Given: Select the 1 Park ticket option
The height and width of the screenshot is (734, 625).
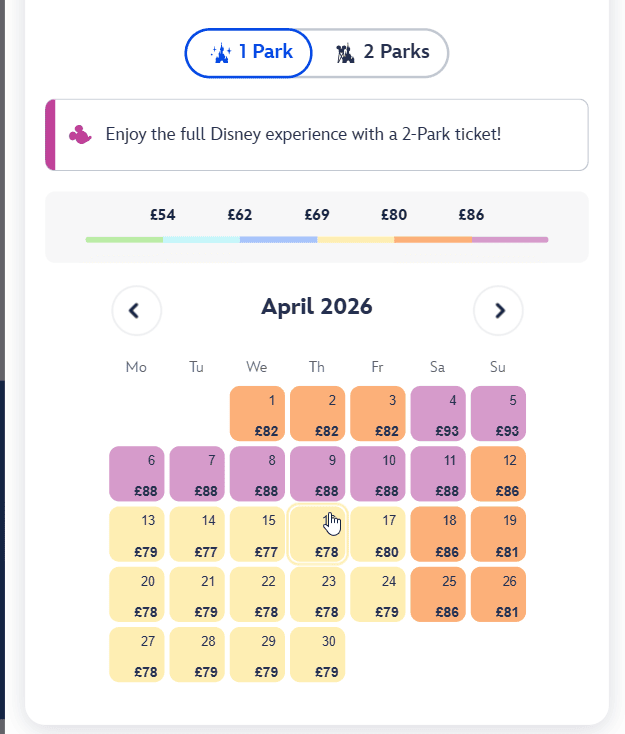Looking at the screenshot, I should pyautogui.click(x=250, y=53).
